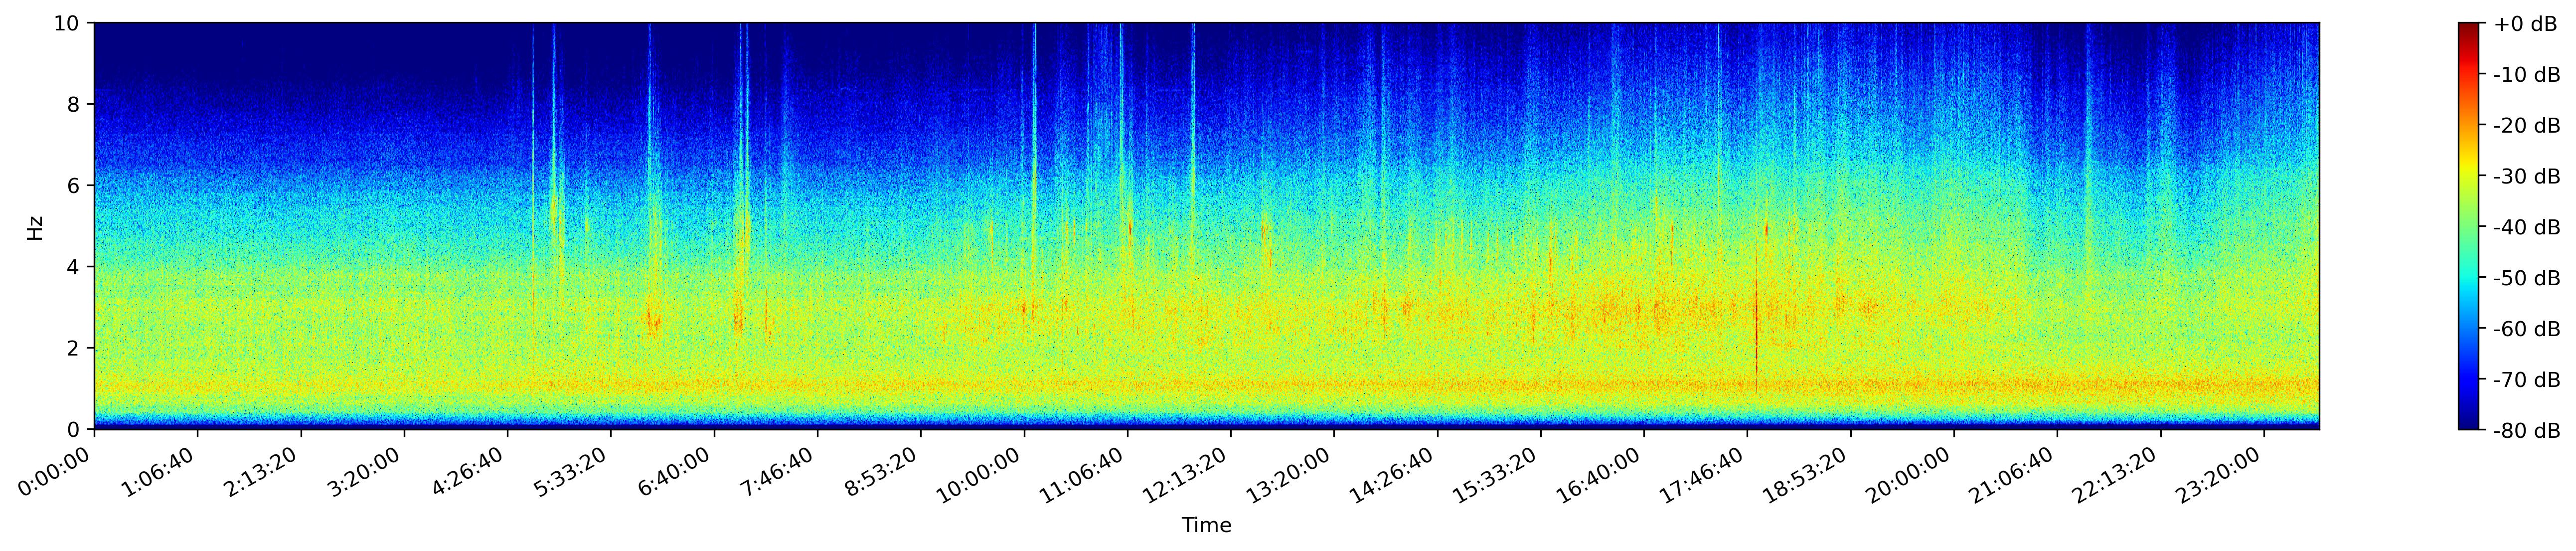Screen dimensions: 2576x551
Task: Click the Time x-axis title
Action: pyautogui.click(x=1206, y=526)
